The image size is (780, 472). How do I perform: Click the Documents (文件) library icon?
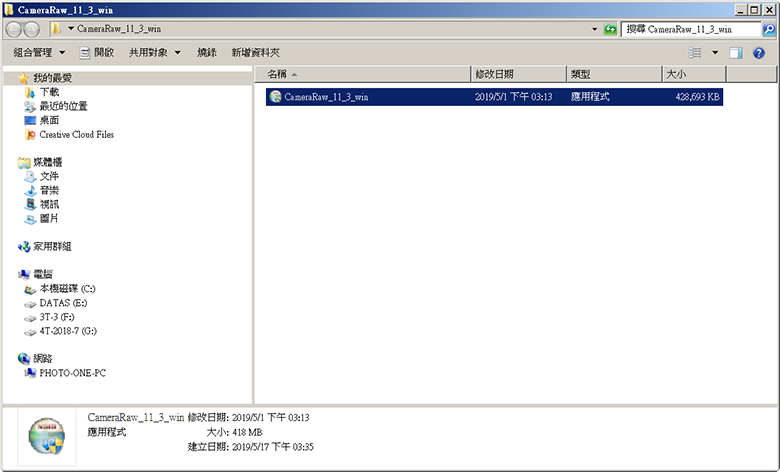(30, 176)
